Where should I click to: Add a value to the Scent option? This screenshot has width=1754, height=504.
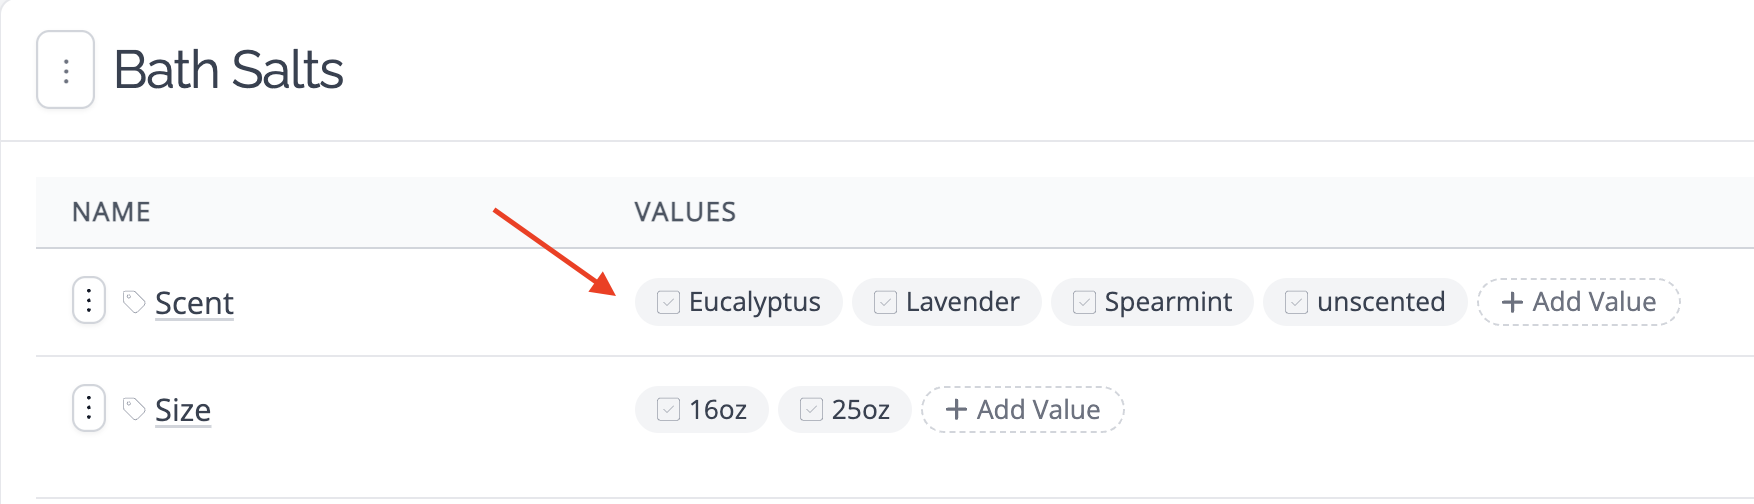pos(1579,302)
